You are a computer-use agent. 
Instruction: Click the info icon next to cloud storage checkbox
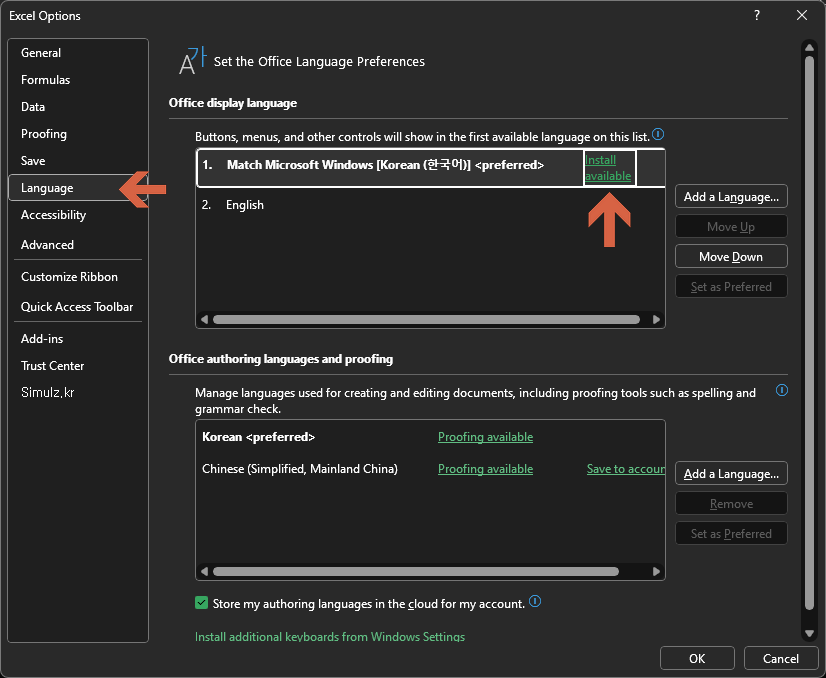[x=535, y=601]
